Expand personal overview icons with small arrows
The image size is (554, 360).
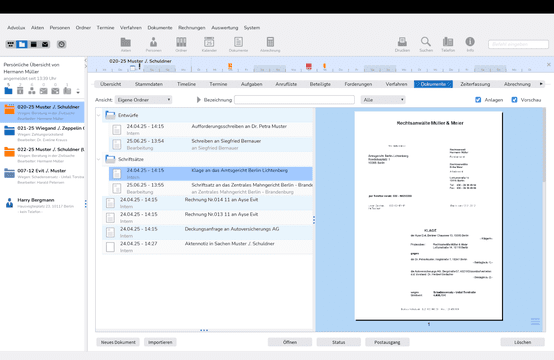pos(78,91)
